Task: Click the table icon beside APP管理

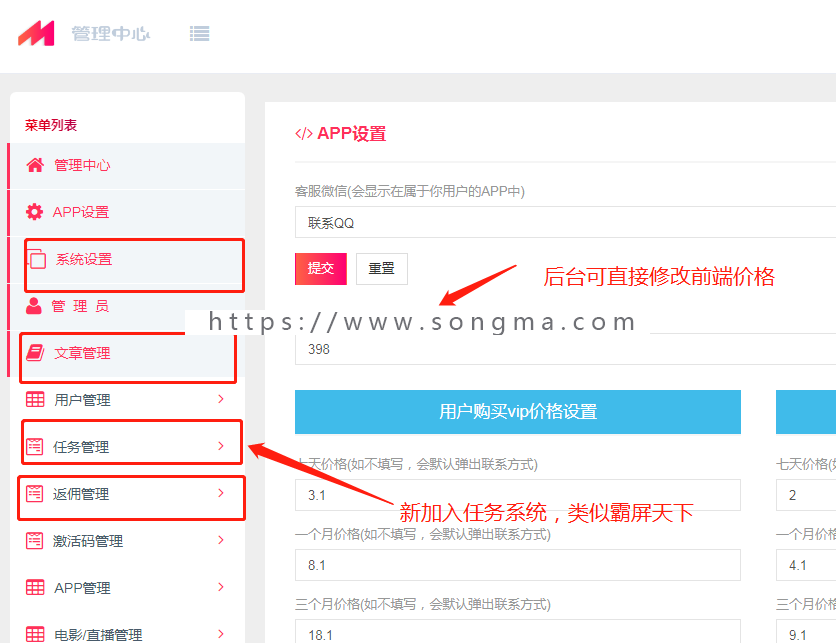Action: point(35,588)
